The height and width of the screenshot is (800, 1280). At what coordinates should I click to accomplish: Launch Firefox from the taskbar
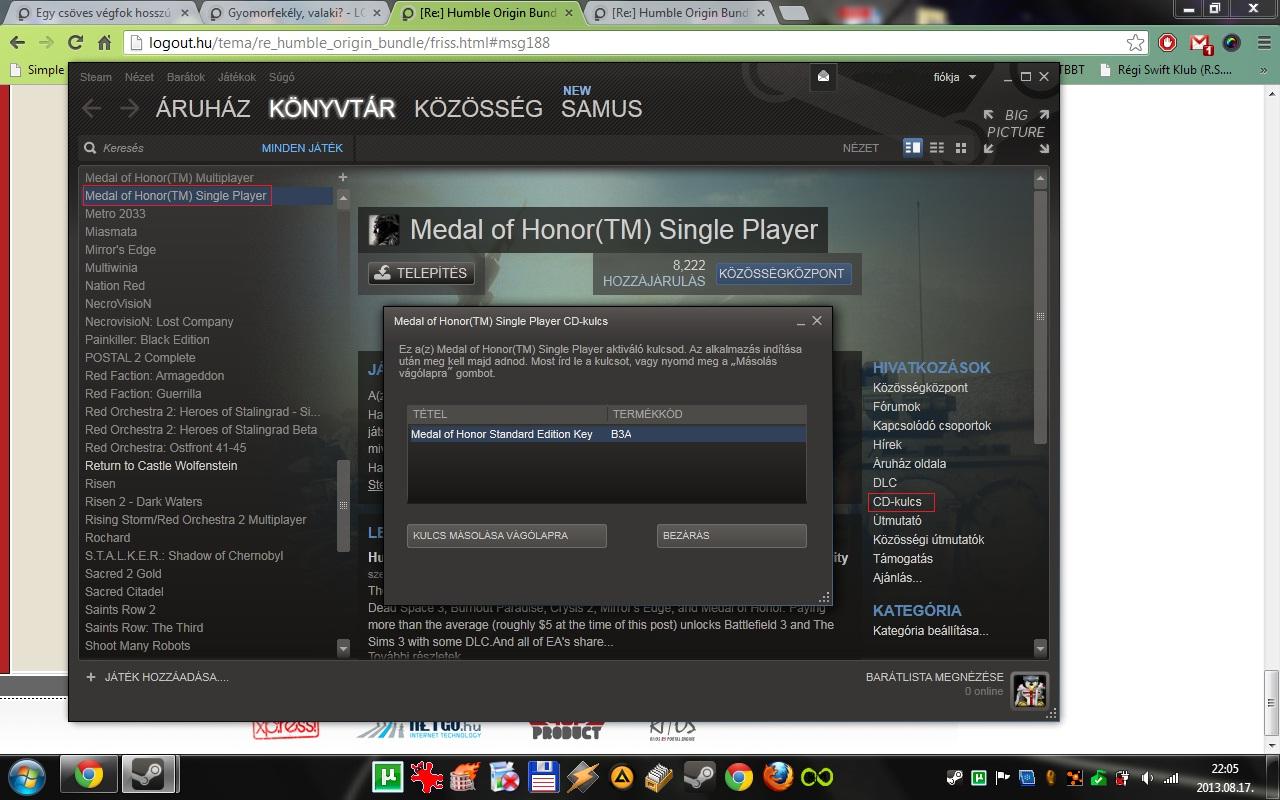point(777,776)
